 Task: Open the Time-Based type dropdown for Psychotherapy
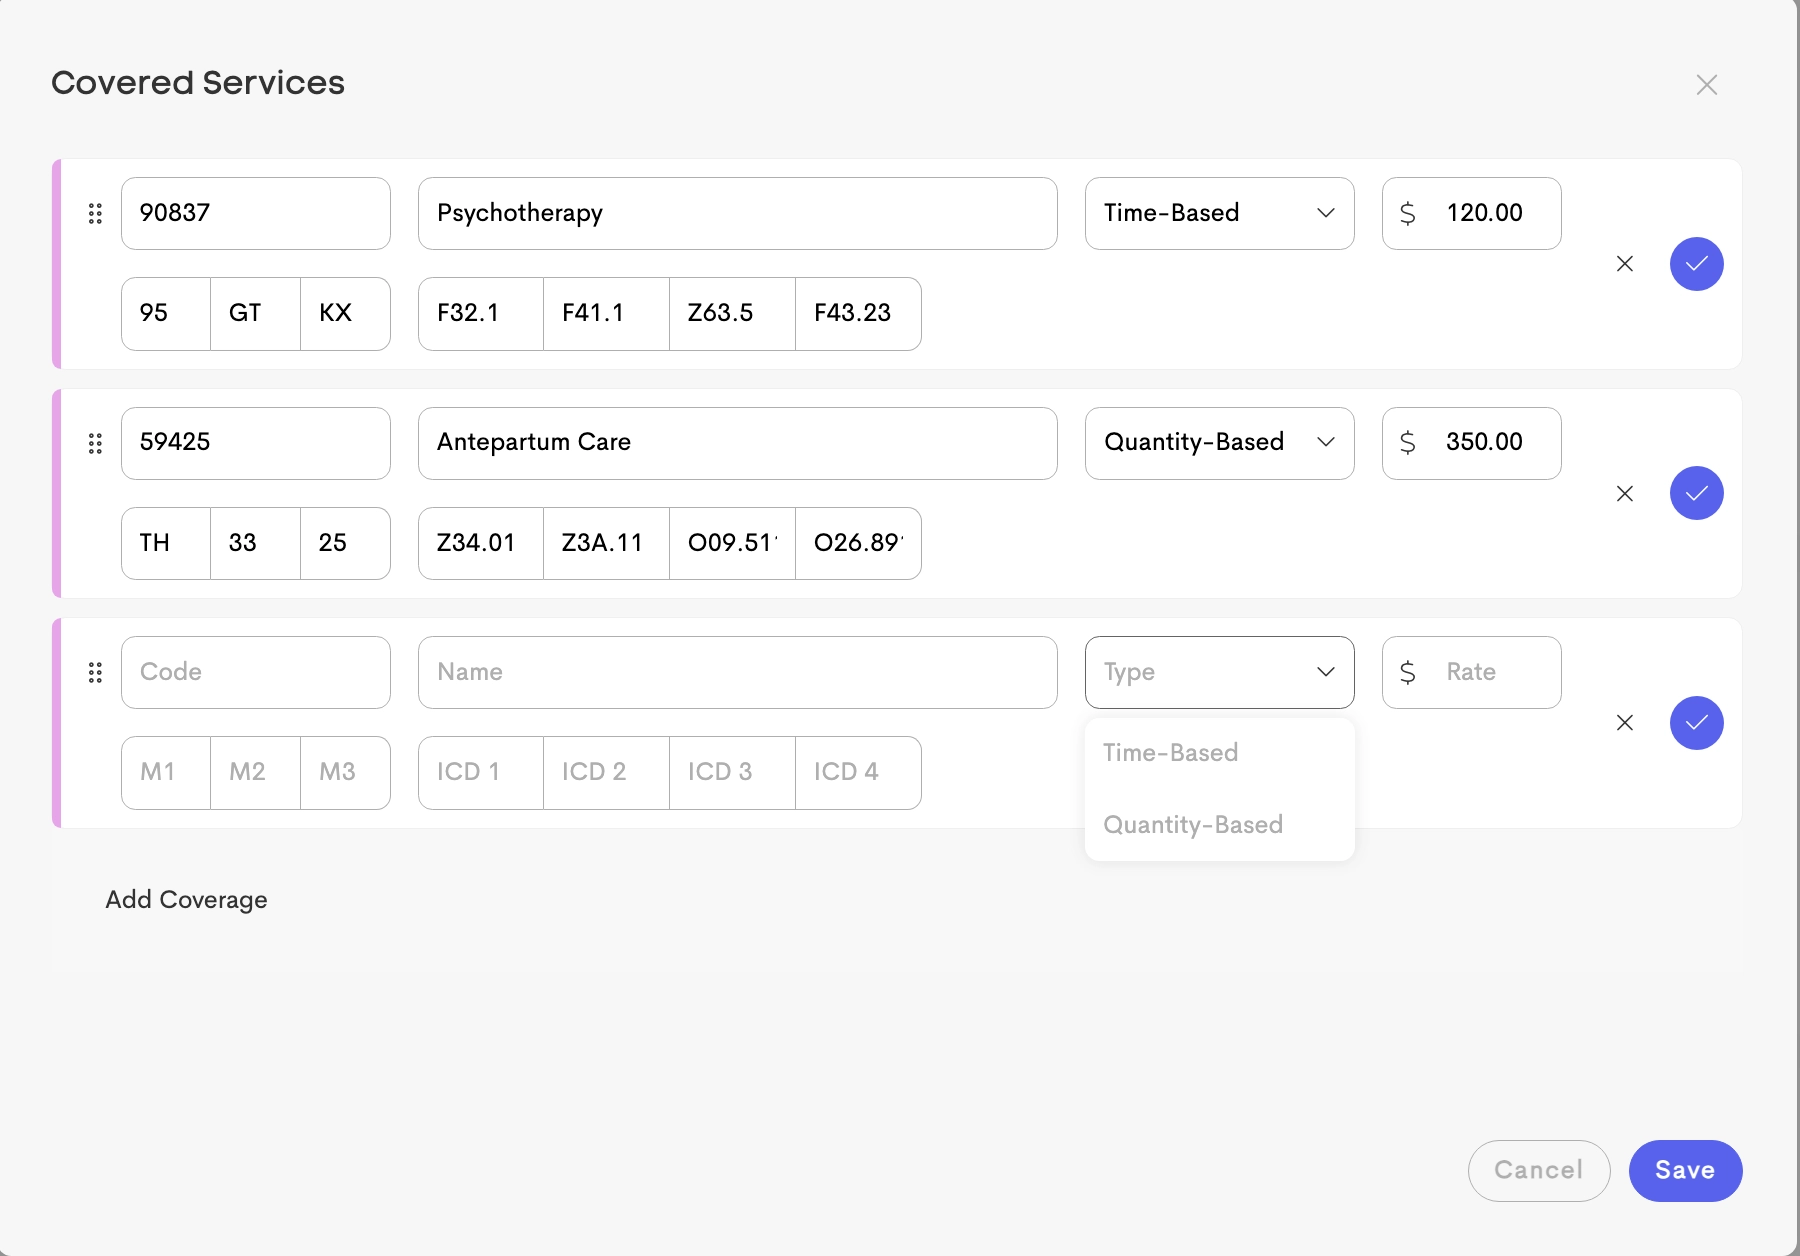point(1219,213)
